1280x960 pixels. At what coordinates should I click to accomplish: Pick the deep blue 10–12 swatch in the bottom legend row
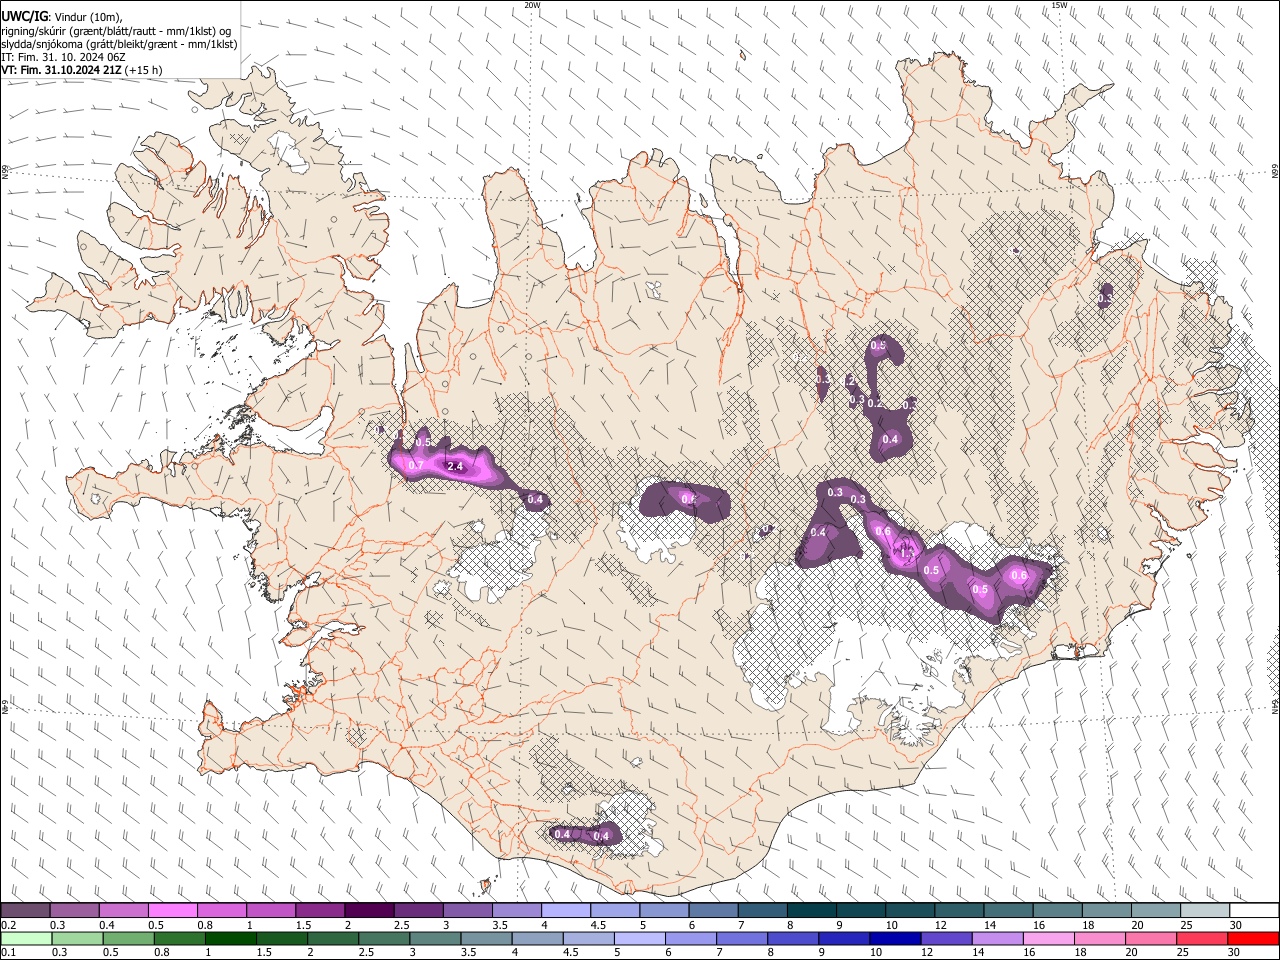point(894,938)
